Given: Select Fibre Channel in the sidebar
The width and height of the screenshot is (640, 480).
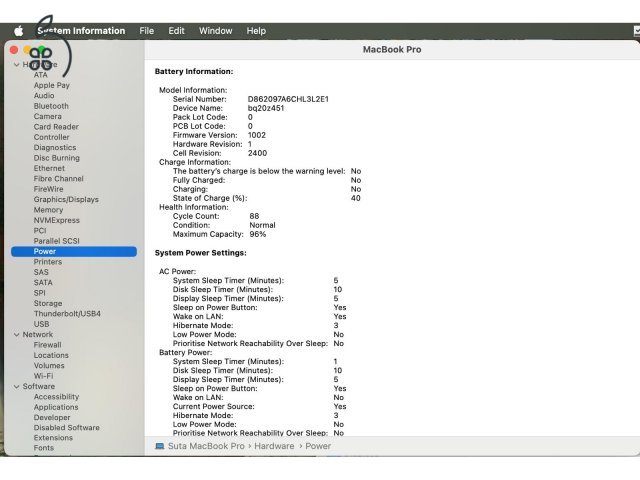Looking at the screenshot, I should (58, 179).
